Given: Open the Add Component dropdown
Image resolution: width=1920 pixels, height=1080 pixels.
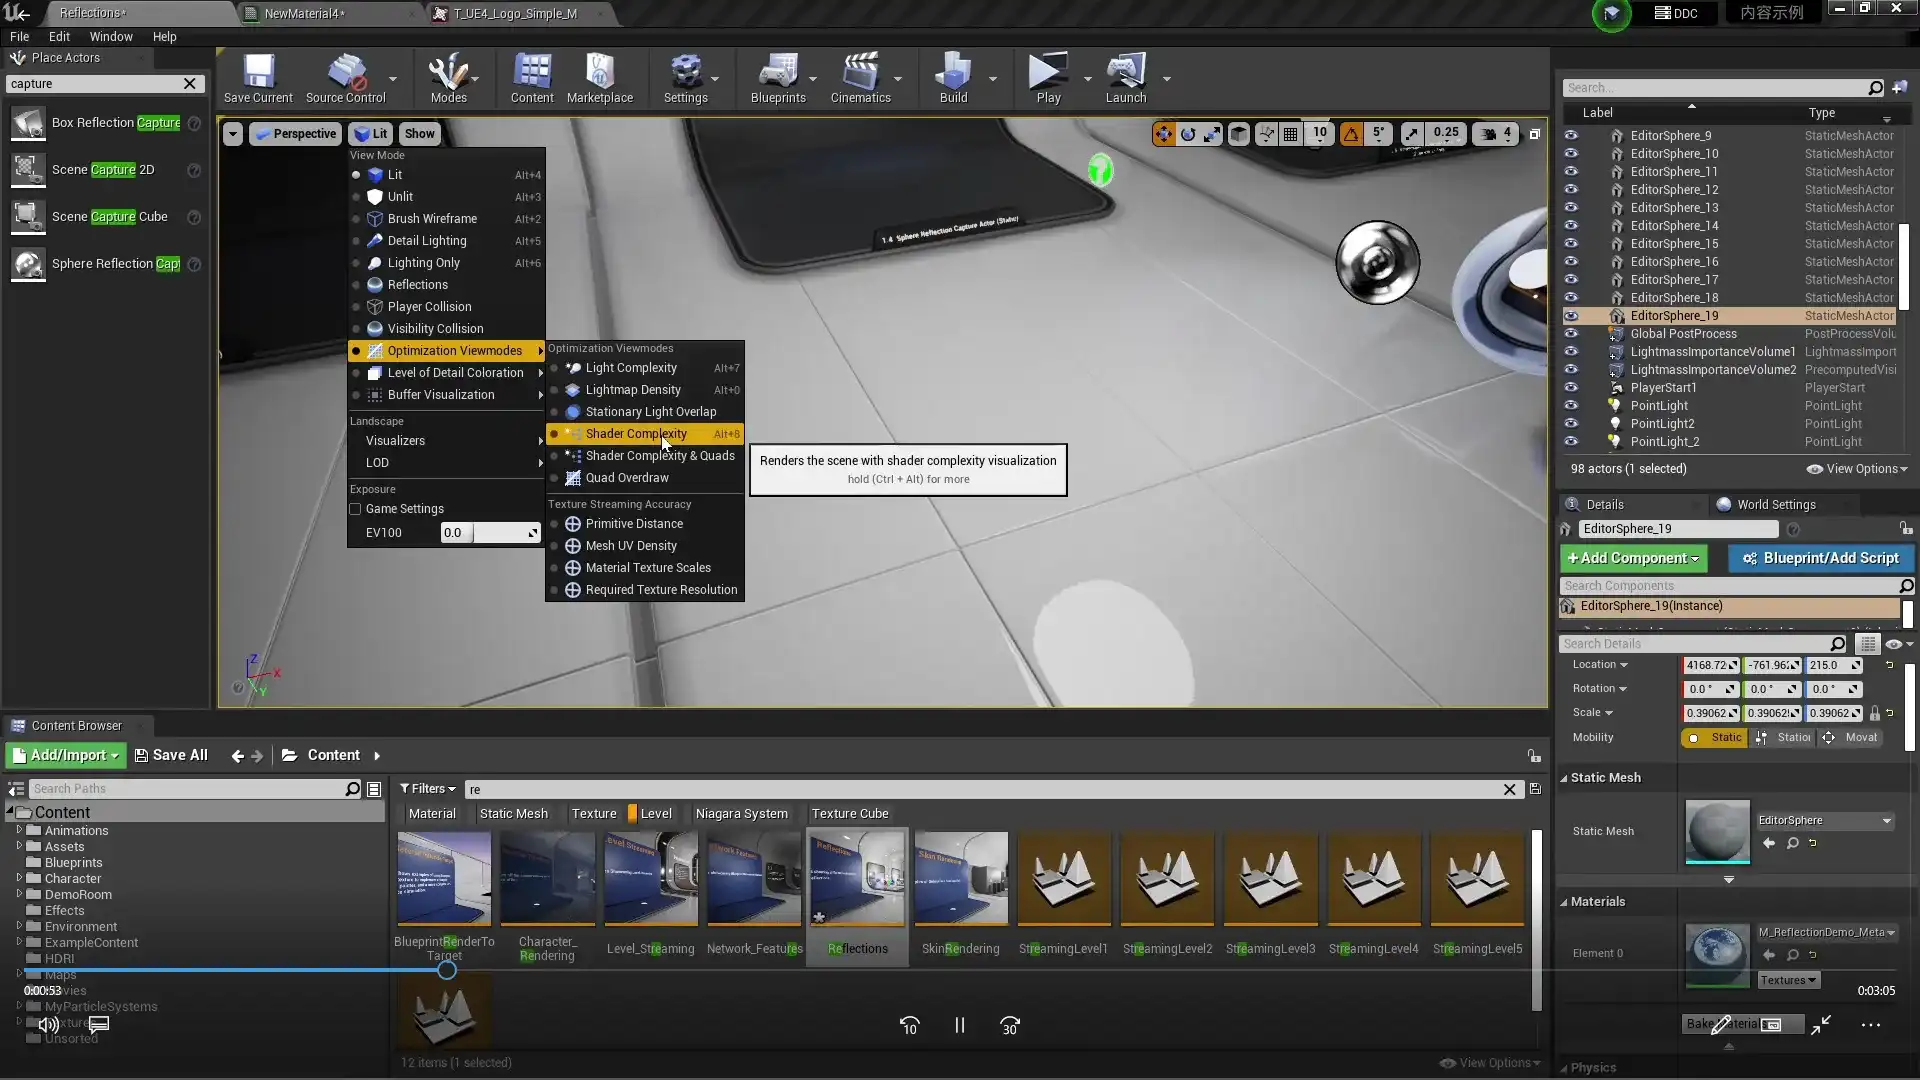Looking at the screenshot, I should [1633, 558].
